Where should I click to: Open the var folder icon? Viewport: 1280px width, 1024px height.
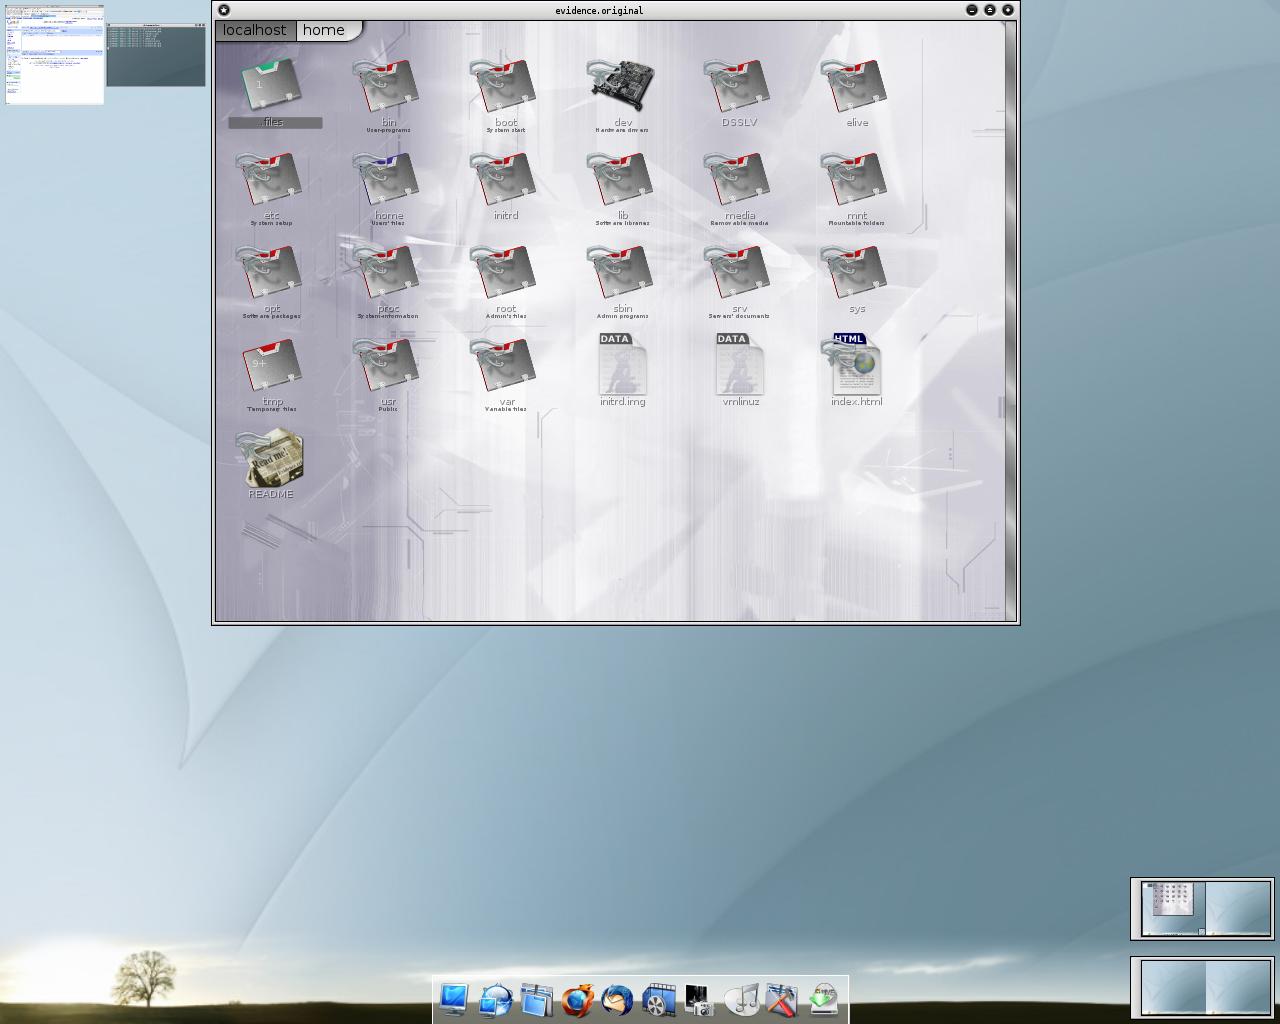[x=503, y=366]
